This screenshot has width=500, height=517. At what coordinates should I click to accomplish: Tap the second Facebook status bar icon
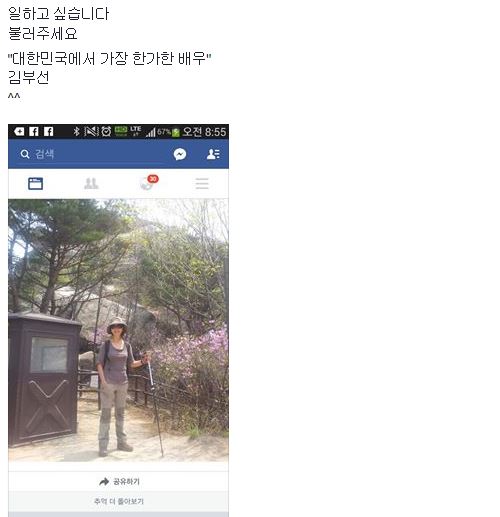49,132
